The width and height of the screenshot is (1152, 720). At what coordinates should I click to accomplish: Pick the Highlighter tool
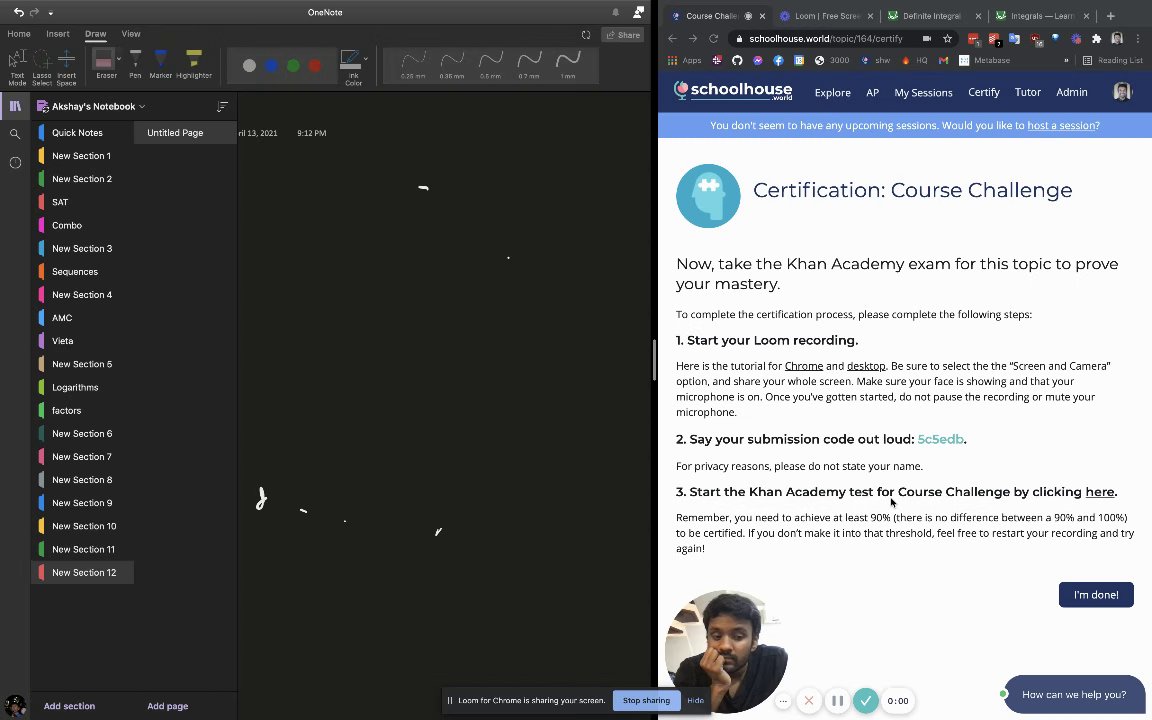point(194,64)
